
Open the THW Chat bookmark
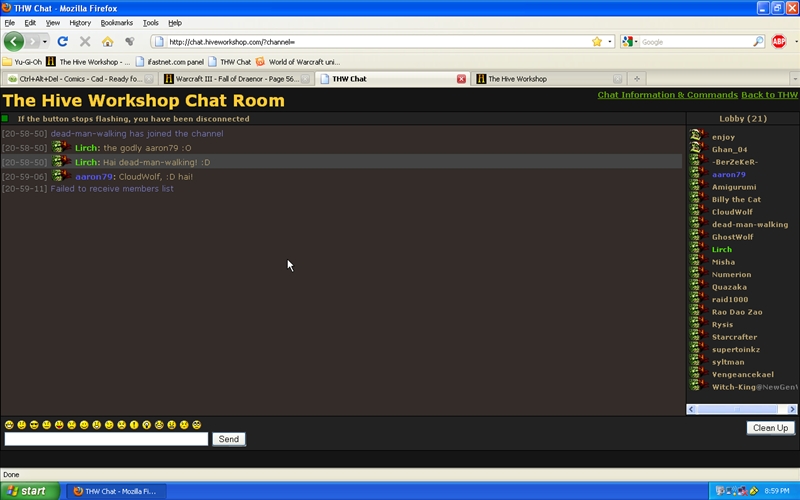coord(230,62)
